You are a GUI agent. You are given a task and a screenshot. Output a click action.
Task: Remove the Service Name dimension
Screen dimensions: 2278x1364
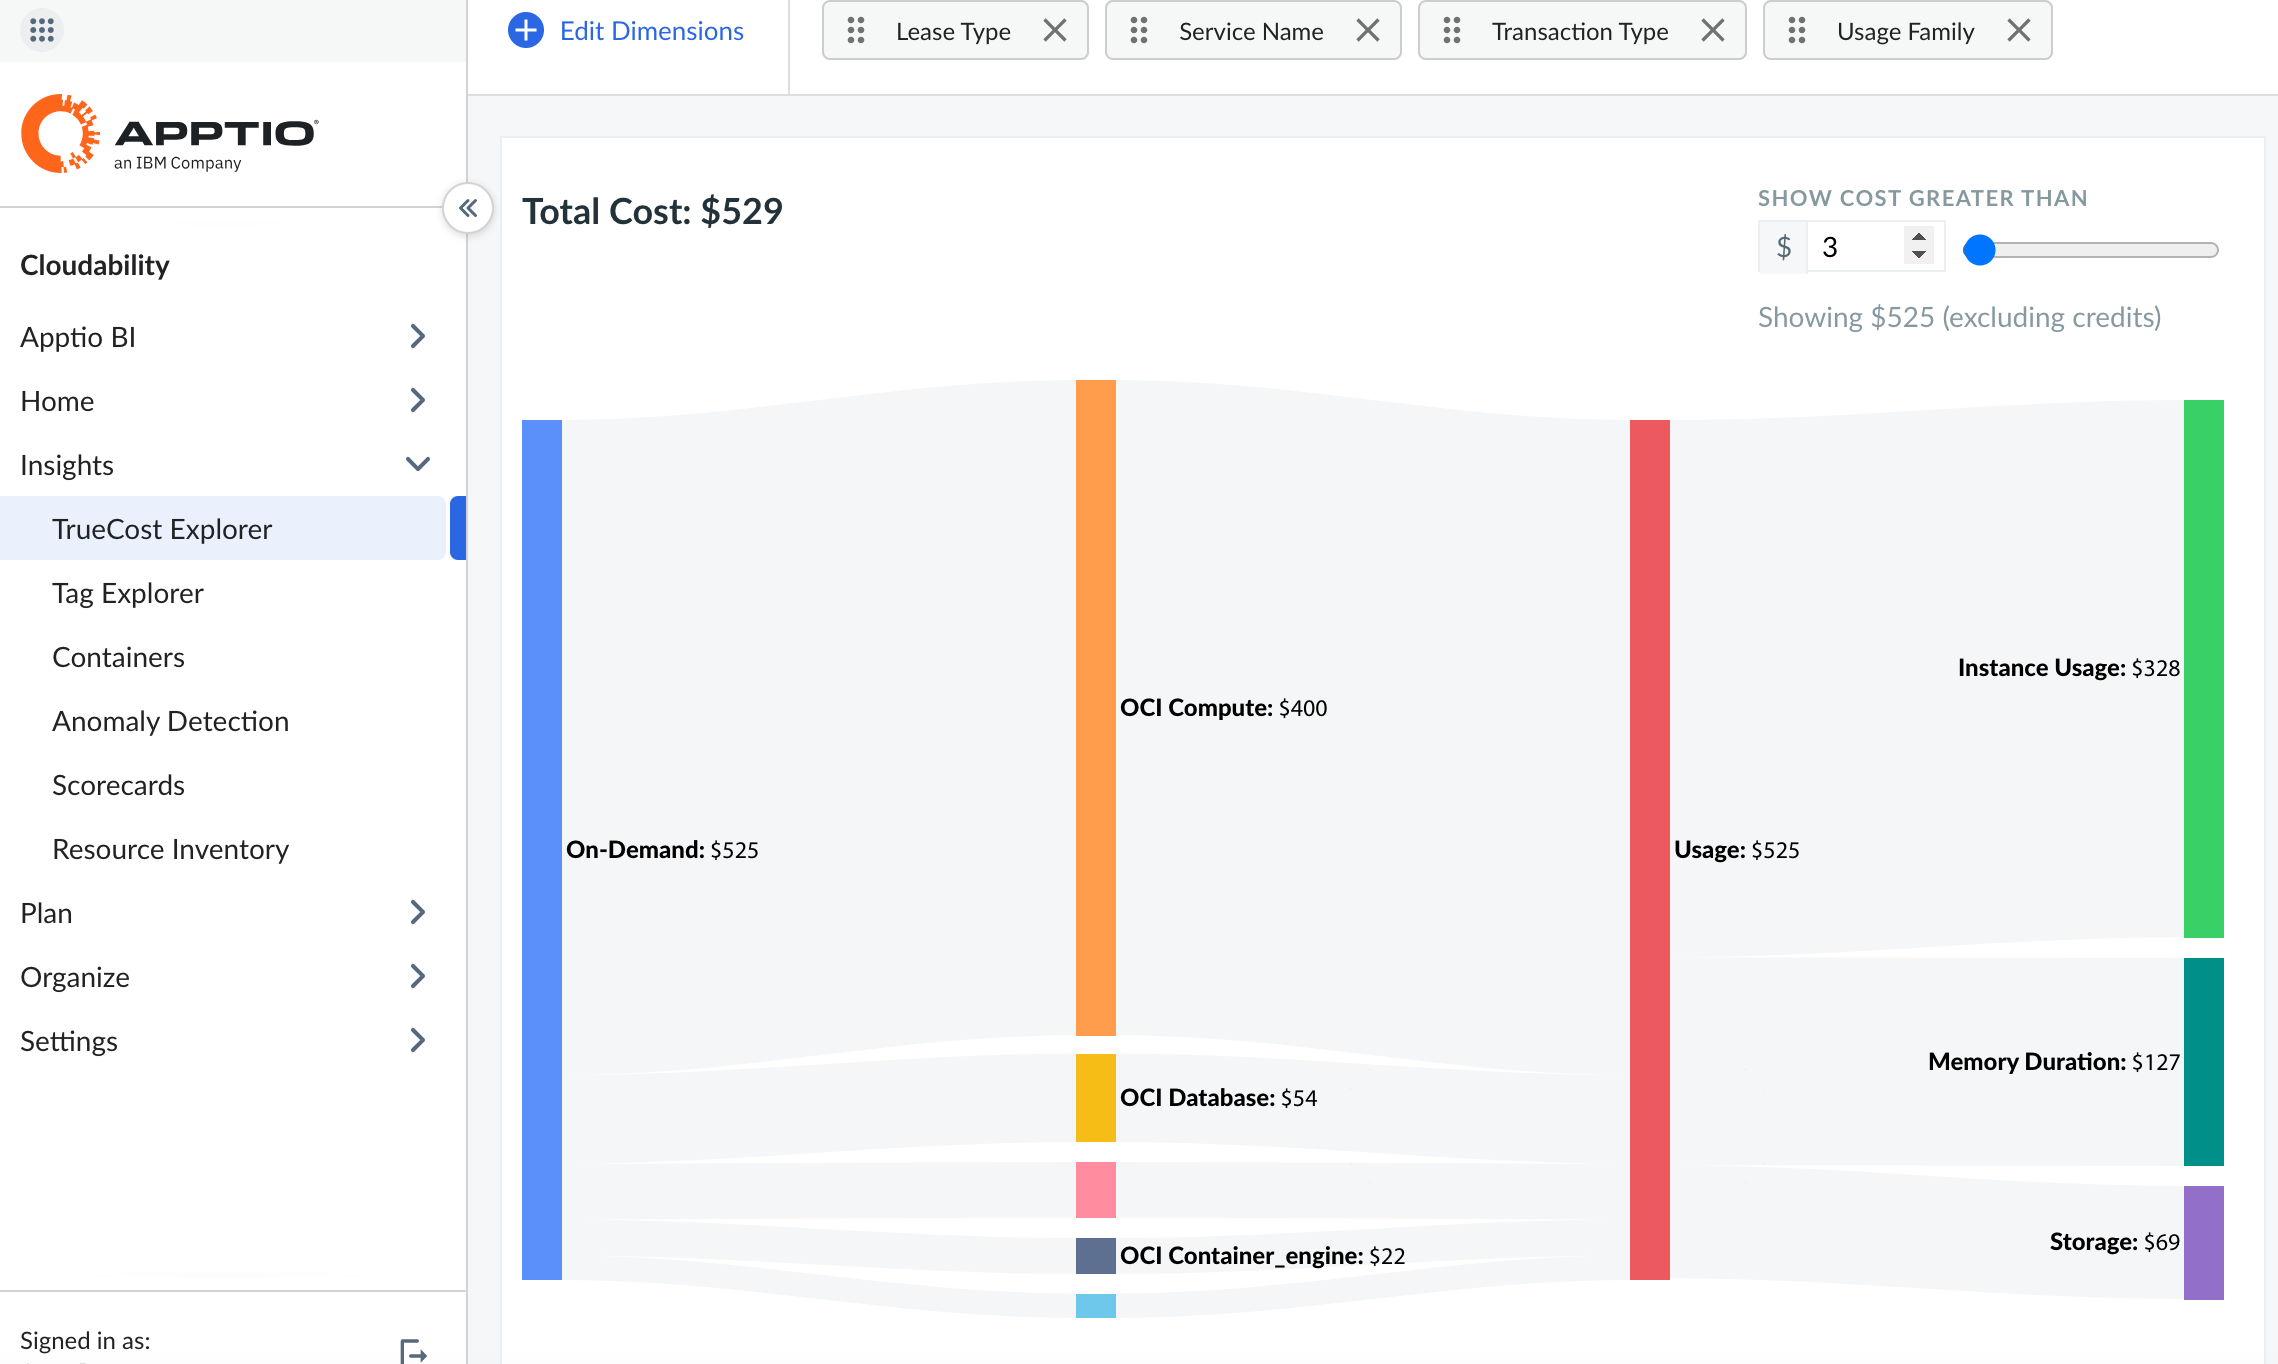click(x=1368, y=30)
